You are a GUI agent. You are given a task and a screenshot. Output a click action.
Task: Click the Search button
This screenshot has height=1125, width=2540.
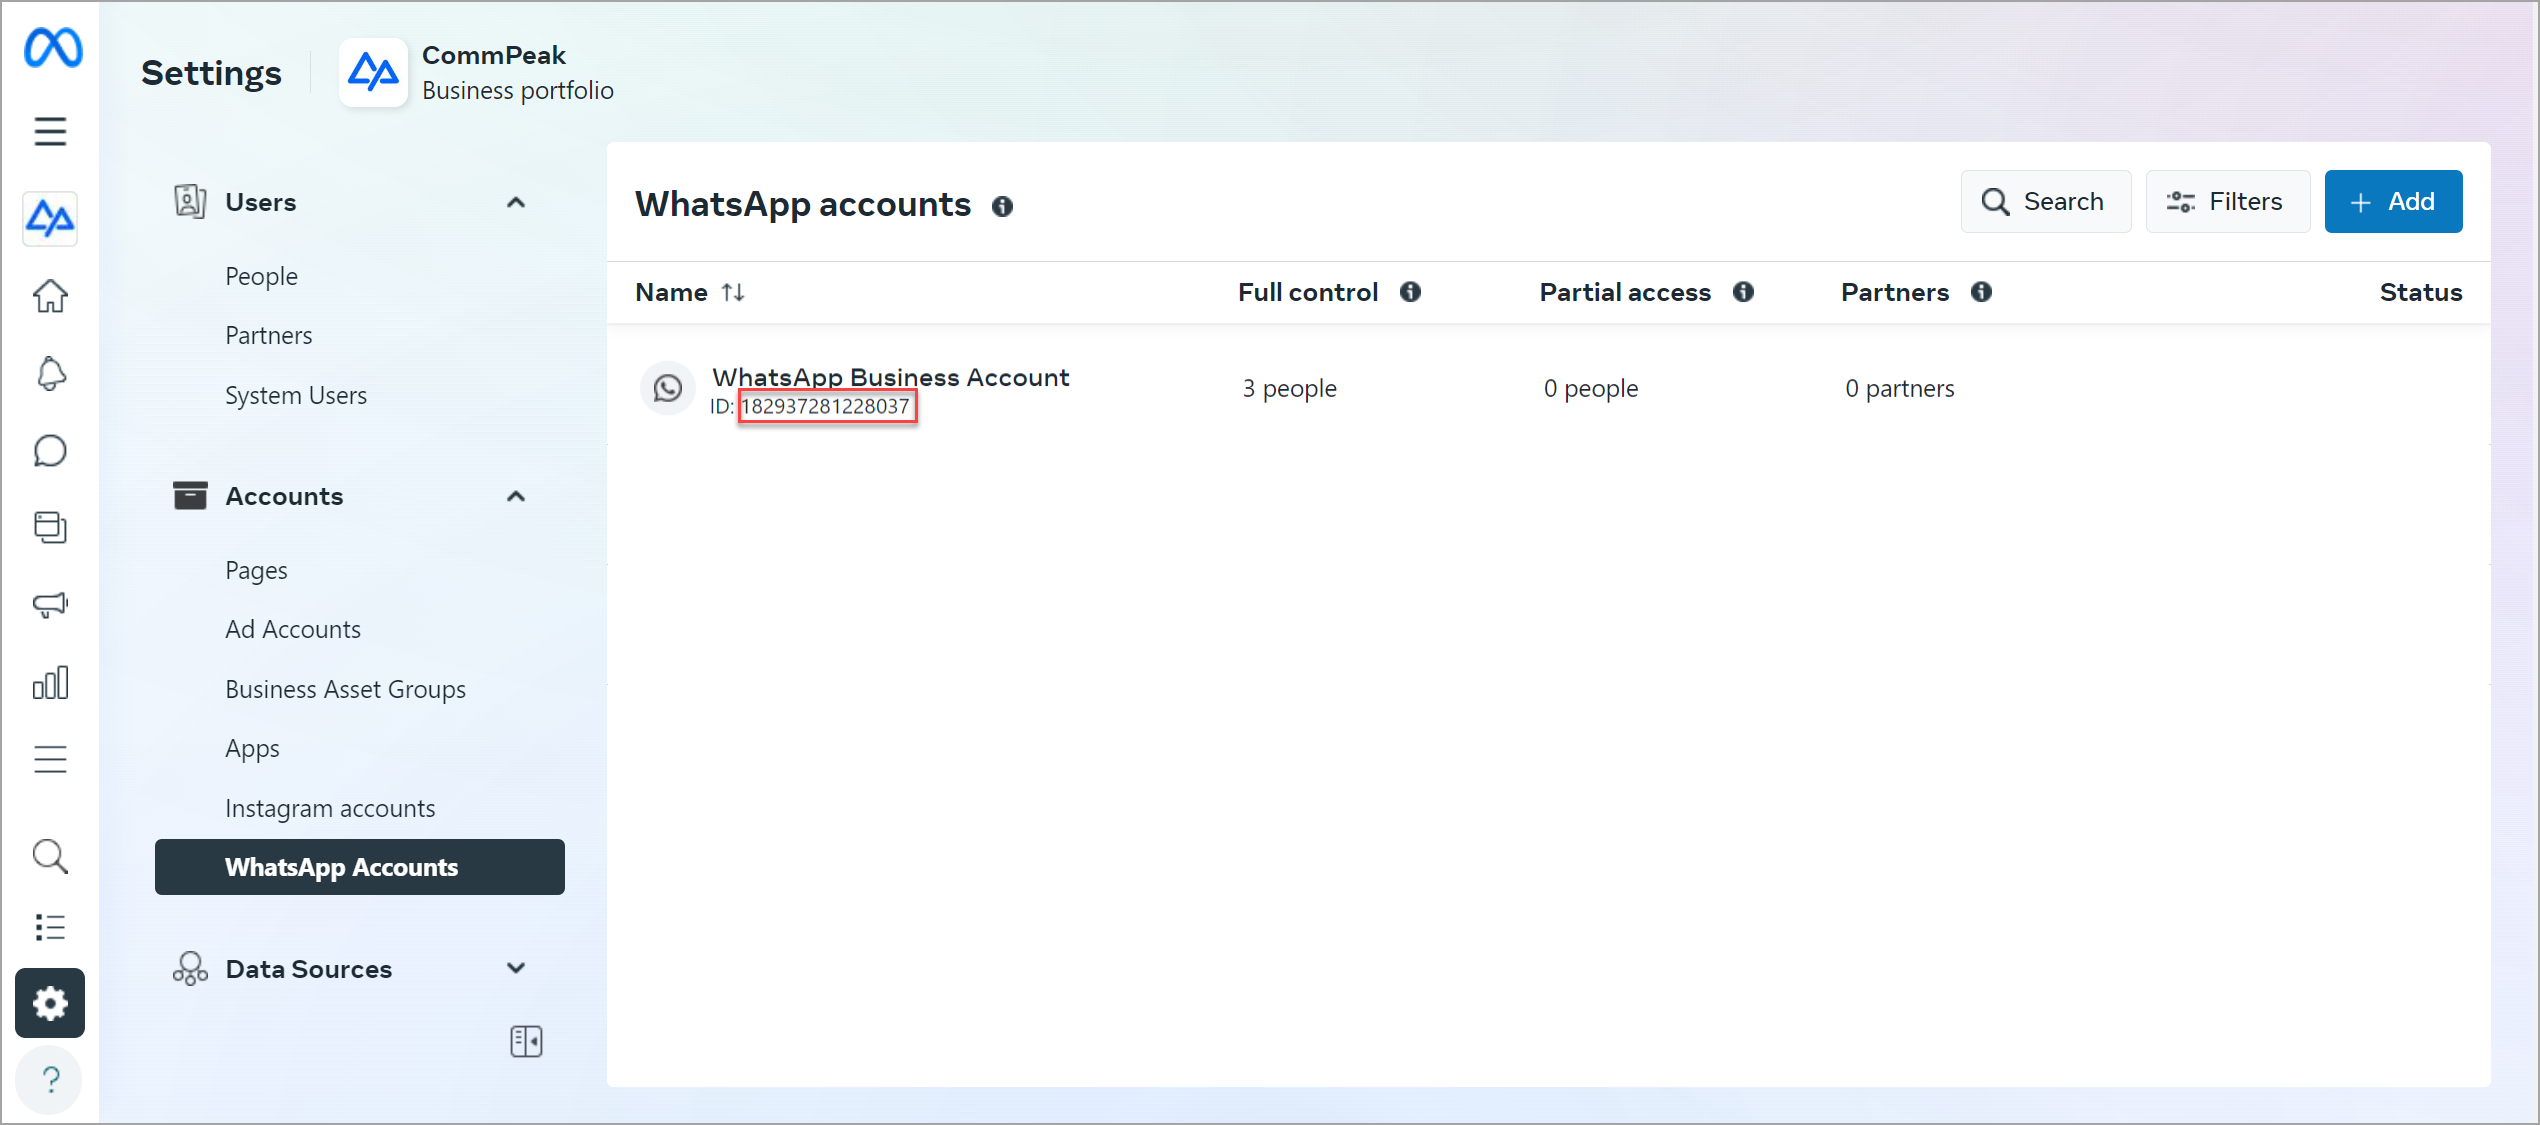[2046, 202]
